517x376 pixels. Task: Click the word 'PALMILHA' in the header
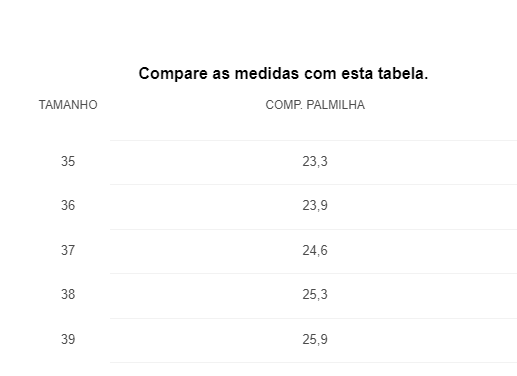336,105
